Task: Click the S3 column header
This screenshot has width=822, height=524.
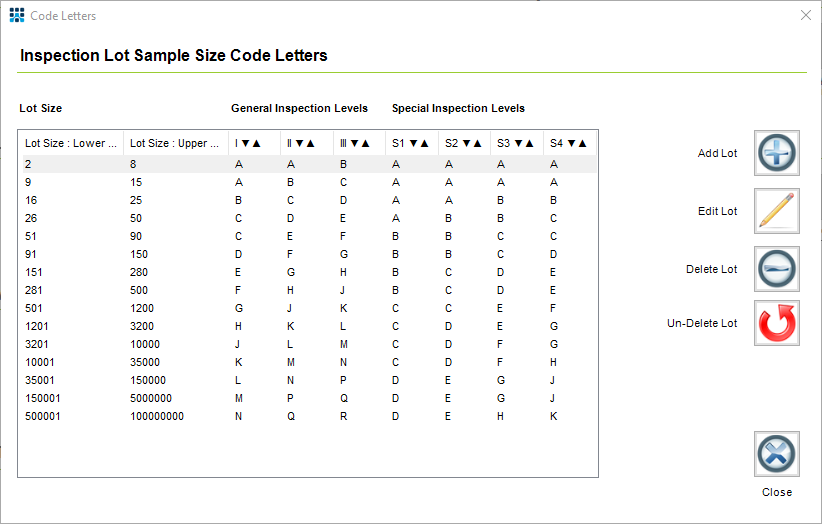Action: pyautogui.click(x=516, y=144)
